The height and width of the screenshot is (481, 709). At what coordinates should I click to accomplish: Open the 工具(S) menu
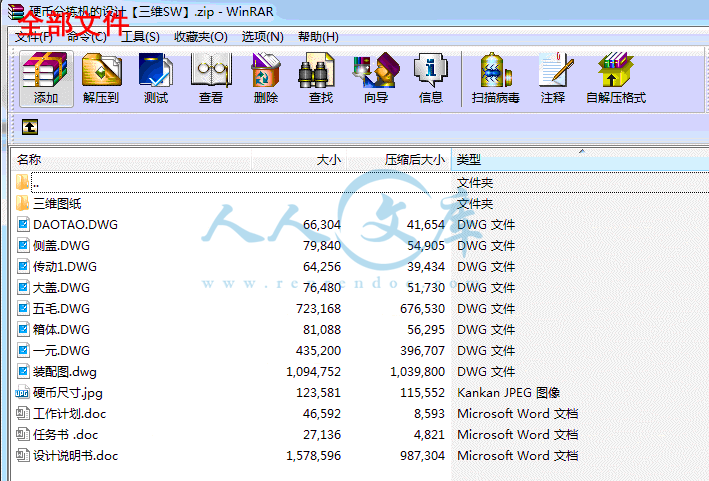tap(140, 37)
